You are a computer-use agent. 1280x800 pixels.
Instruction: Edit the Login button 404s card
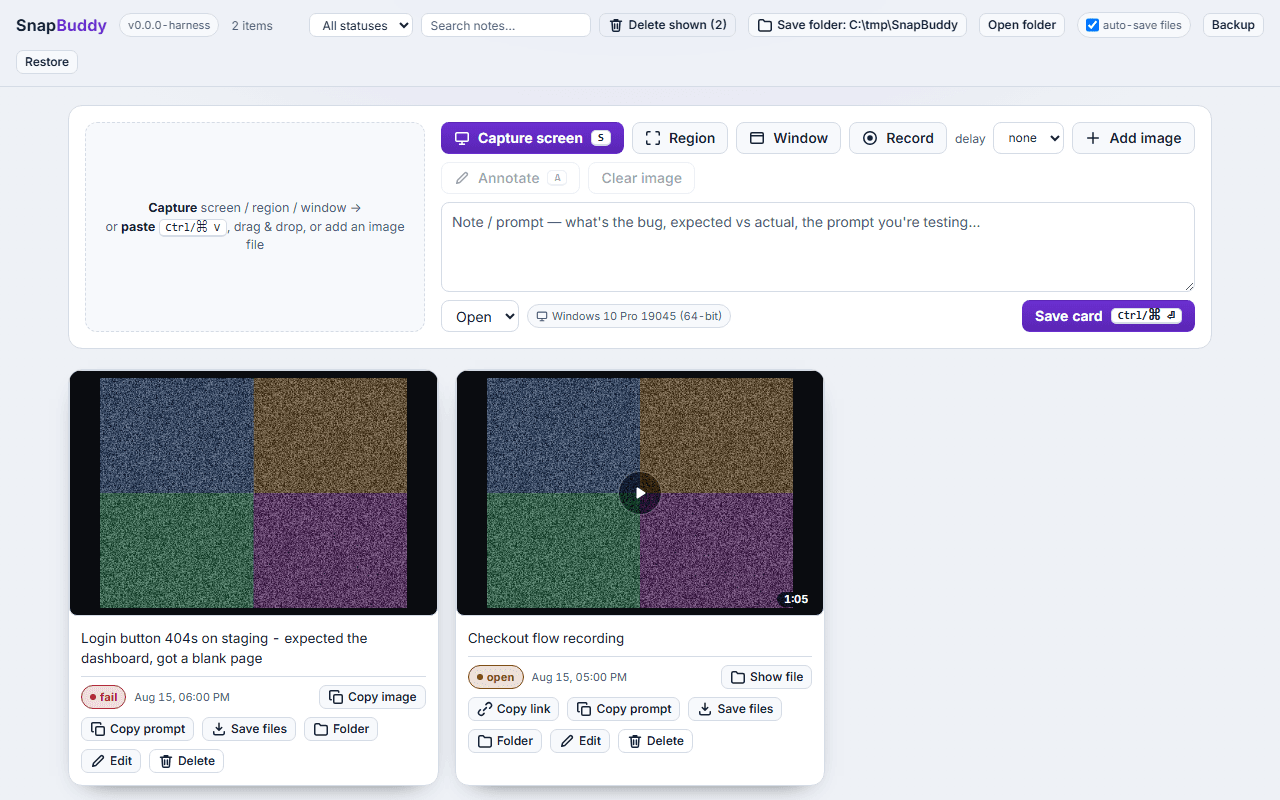click(x=111, y=761)
